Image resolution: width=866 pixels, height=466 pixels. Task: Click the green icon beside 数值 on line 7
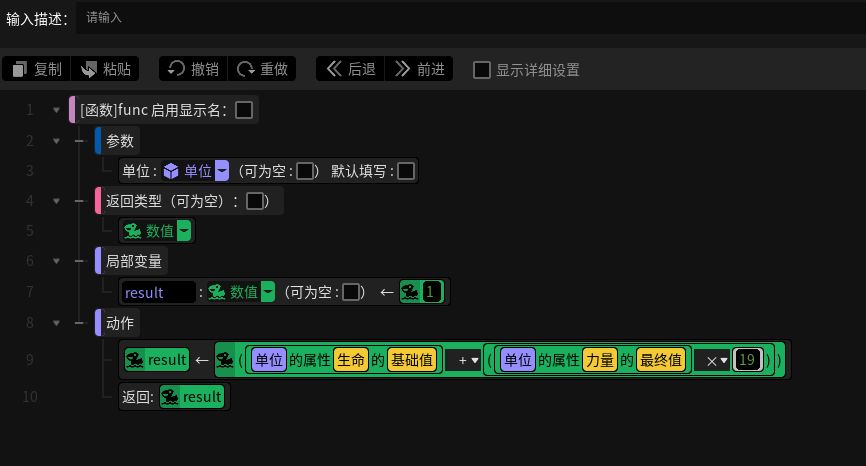[x=216, y=292]
